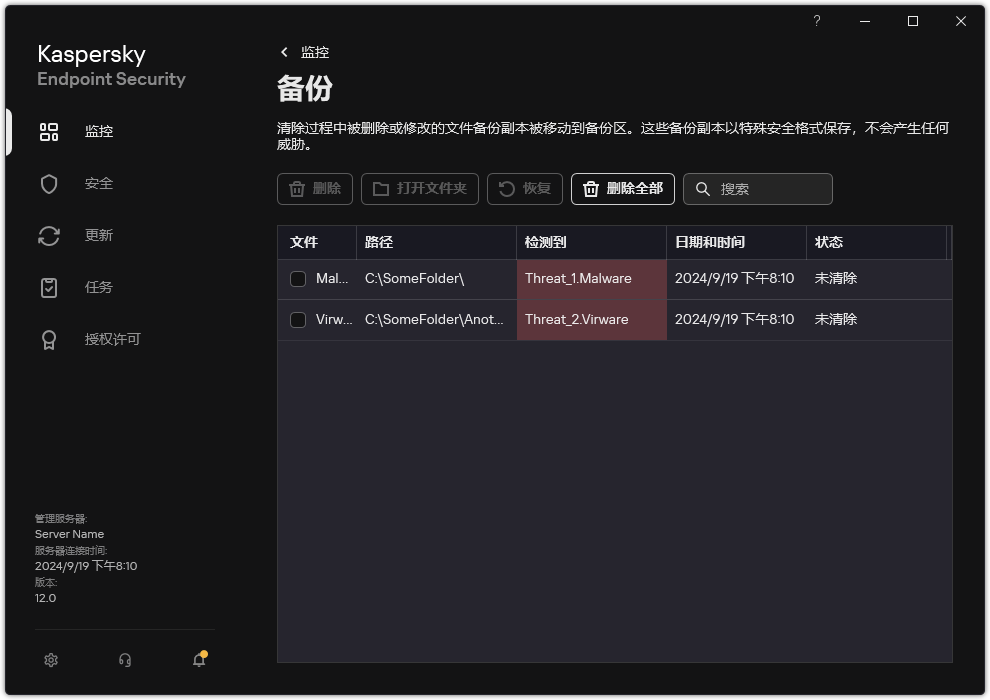Open the 安全 shield icon in the sidebar
This screenshot has height=700, width=990.
click(x=48, y=183)
